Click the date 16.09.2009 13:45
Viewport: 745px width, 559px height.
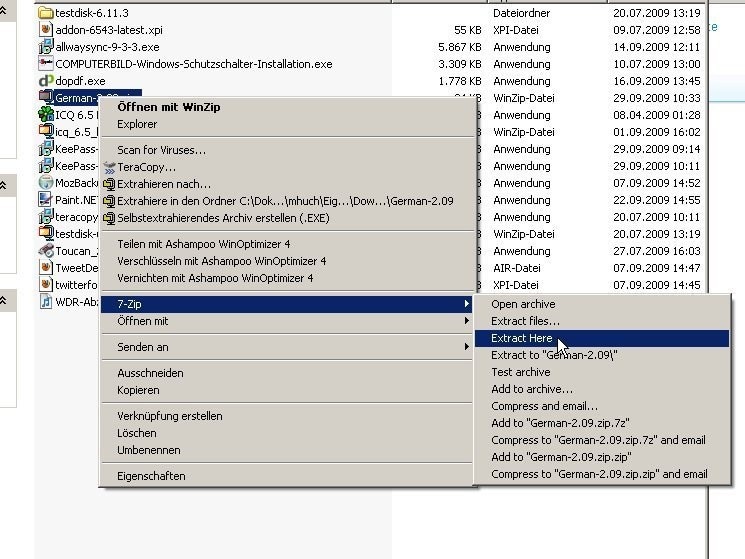(x=657, y=81)
